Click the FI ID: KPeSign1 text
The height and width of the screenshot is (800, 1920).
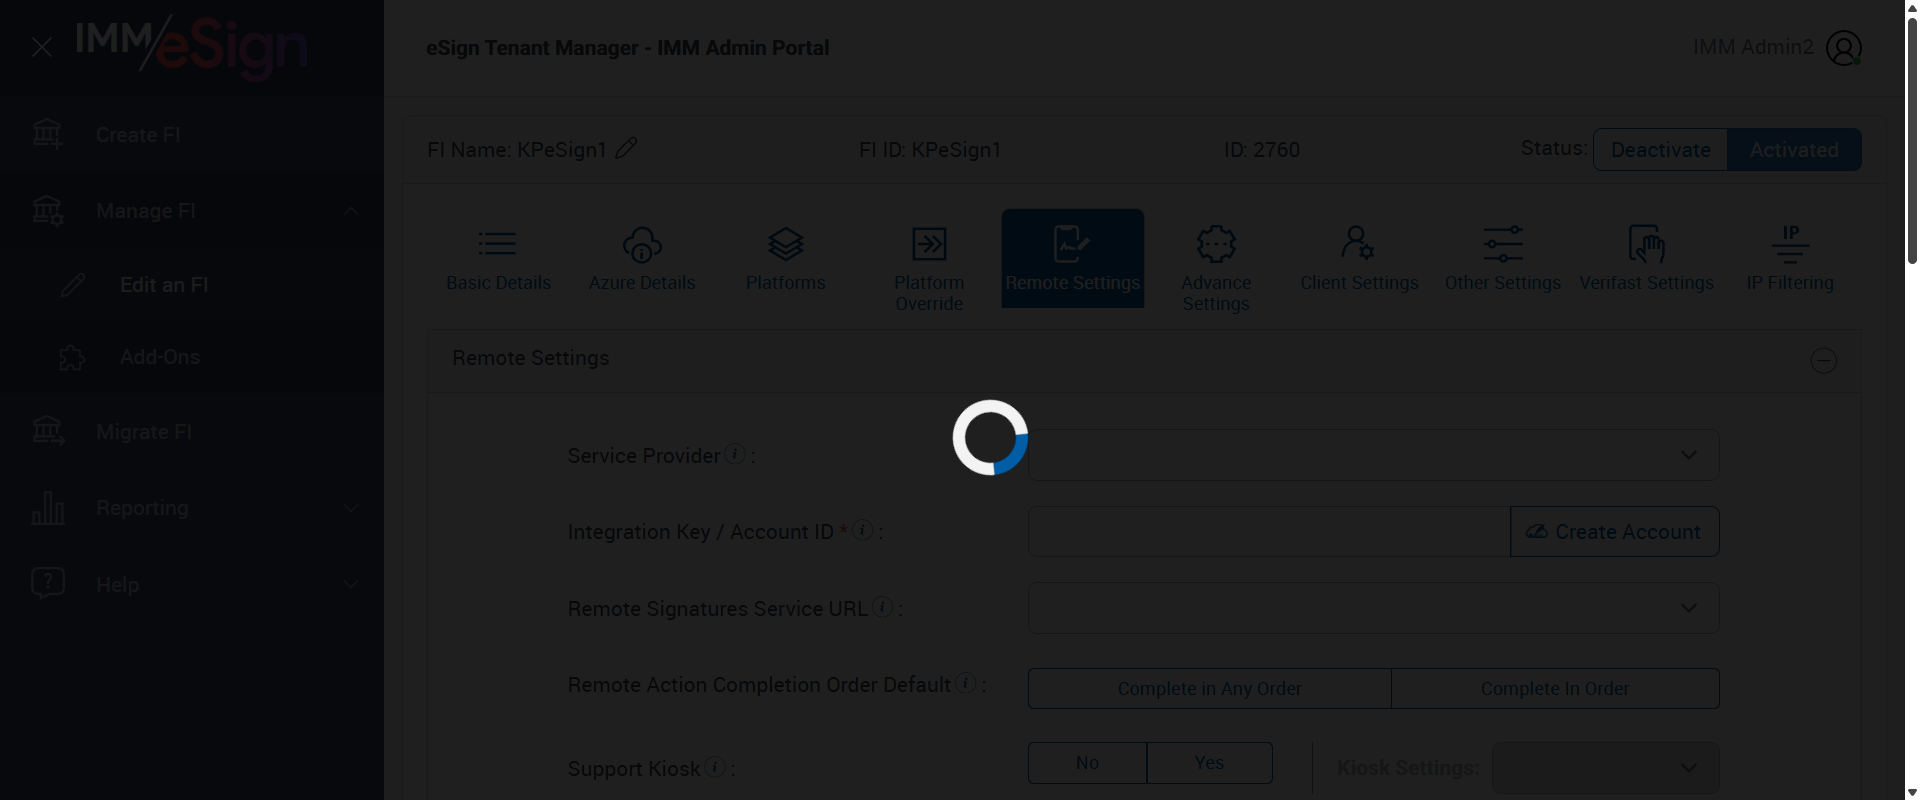click(930, 149)
